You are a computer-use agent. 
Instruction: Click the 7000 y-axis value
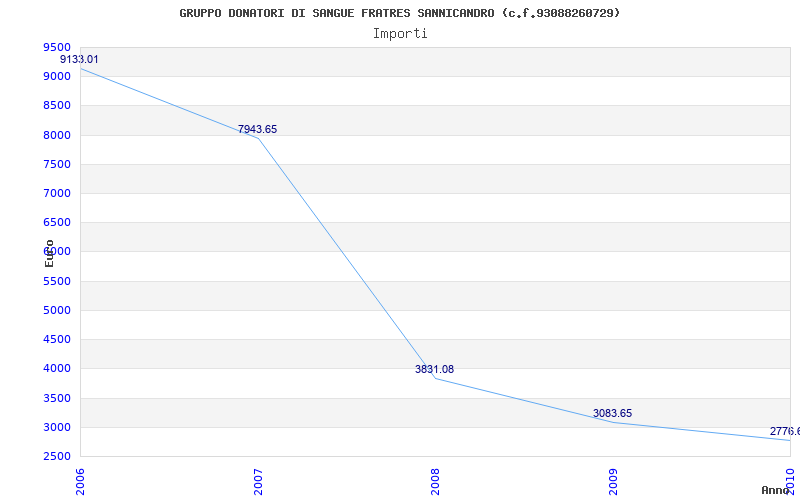click(57, 193)
